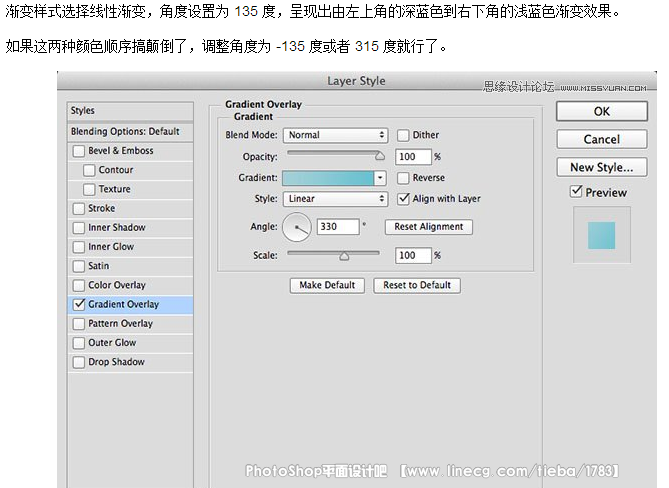Open the Blend Mode dropdown
Viewport: 669px width, 488px height.
[335, 135]
